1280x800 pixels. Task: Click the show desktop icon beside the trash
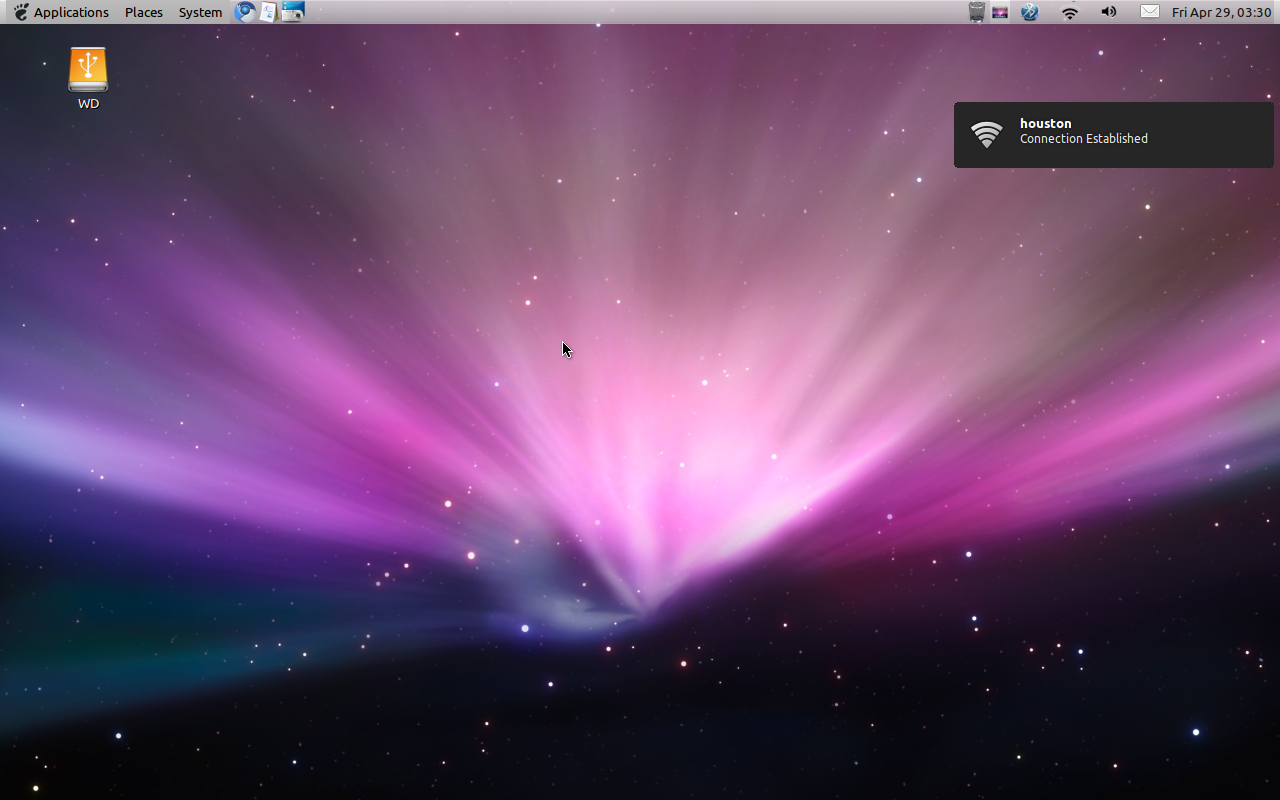[1000, 12]
